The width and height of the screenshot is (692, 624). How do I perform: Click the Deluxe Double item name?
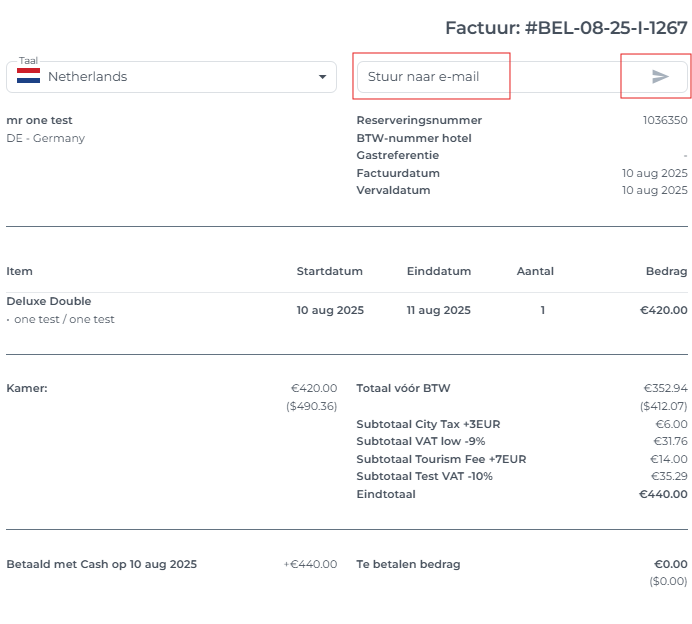pos(48,301)
